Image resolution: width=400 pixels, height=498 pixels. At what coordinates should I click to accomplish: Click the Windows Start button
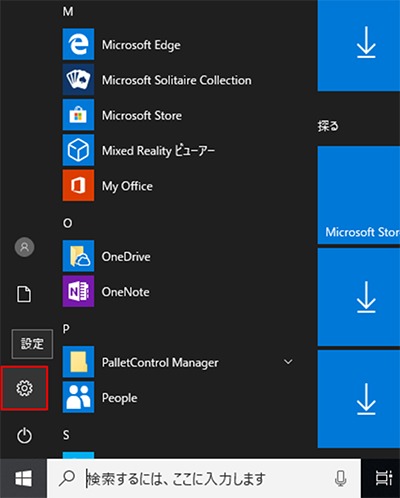[23, 478]
